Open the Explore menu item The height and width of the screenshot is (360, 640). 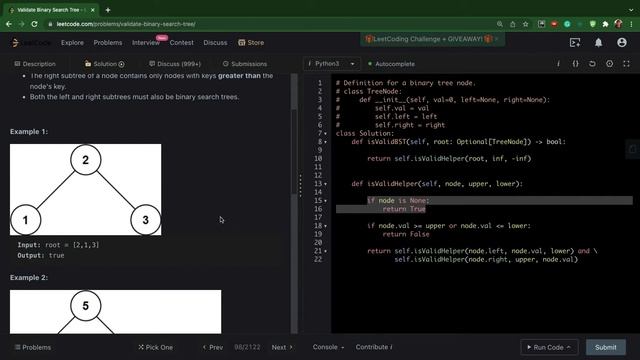point(72,42)
